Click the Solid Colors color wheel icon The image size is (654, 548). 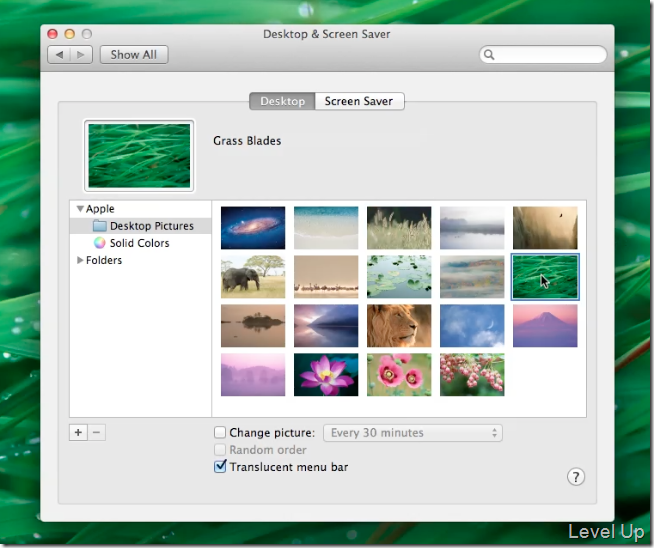click(x=99, y=243)
